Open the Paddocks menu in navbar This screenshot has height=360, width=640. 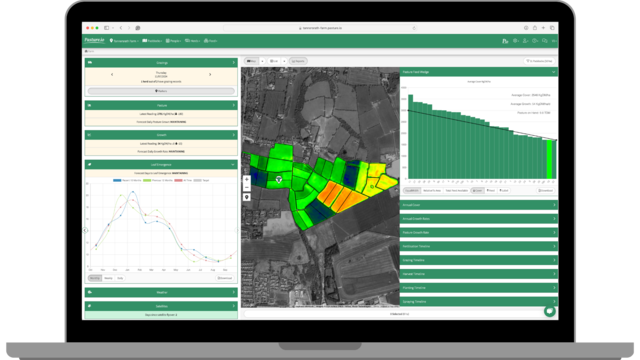point(152,41)
